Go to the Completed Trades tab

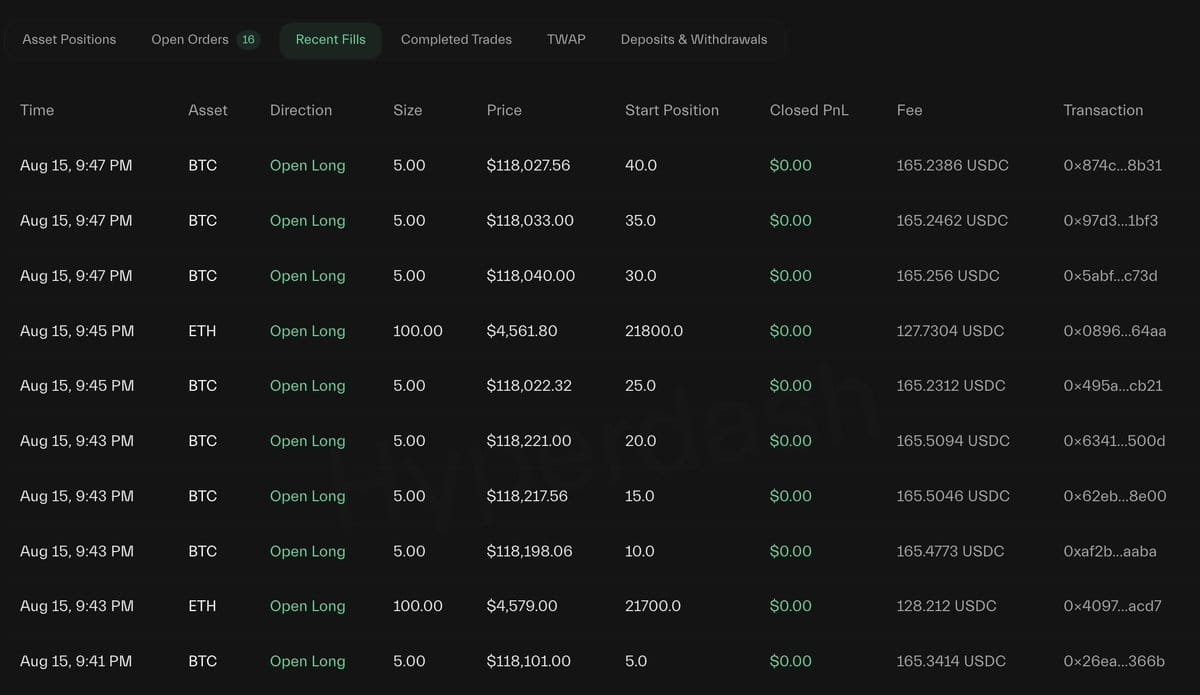point(456,40)
